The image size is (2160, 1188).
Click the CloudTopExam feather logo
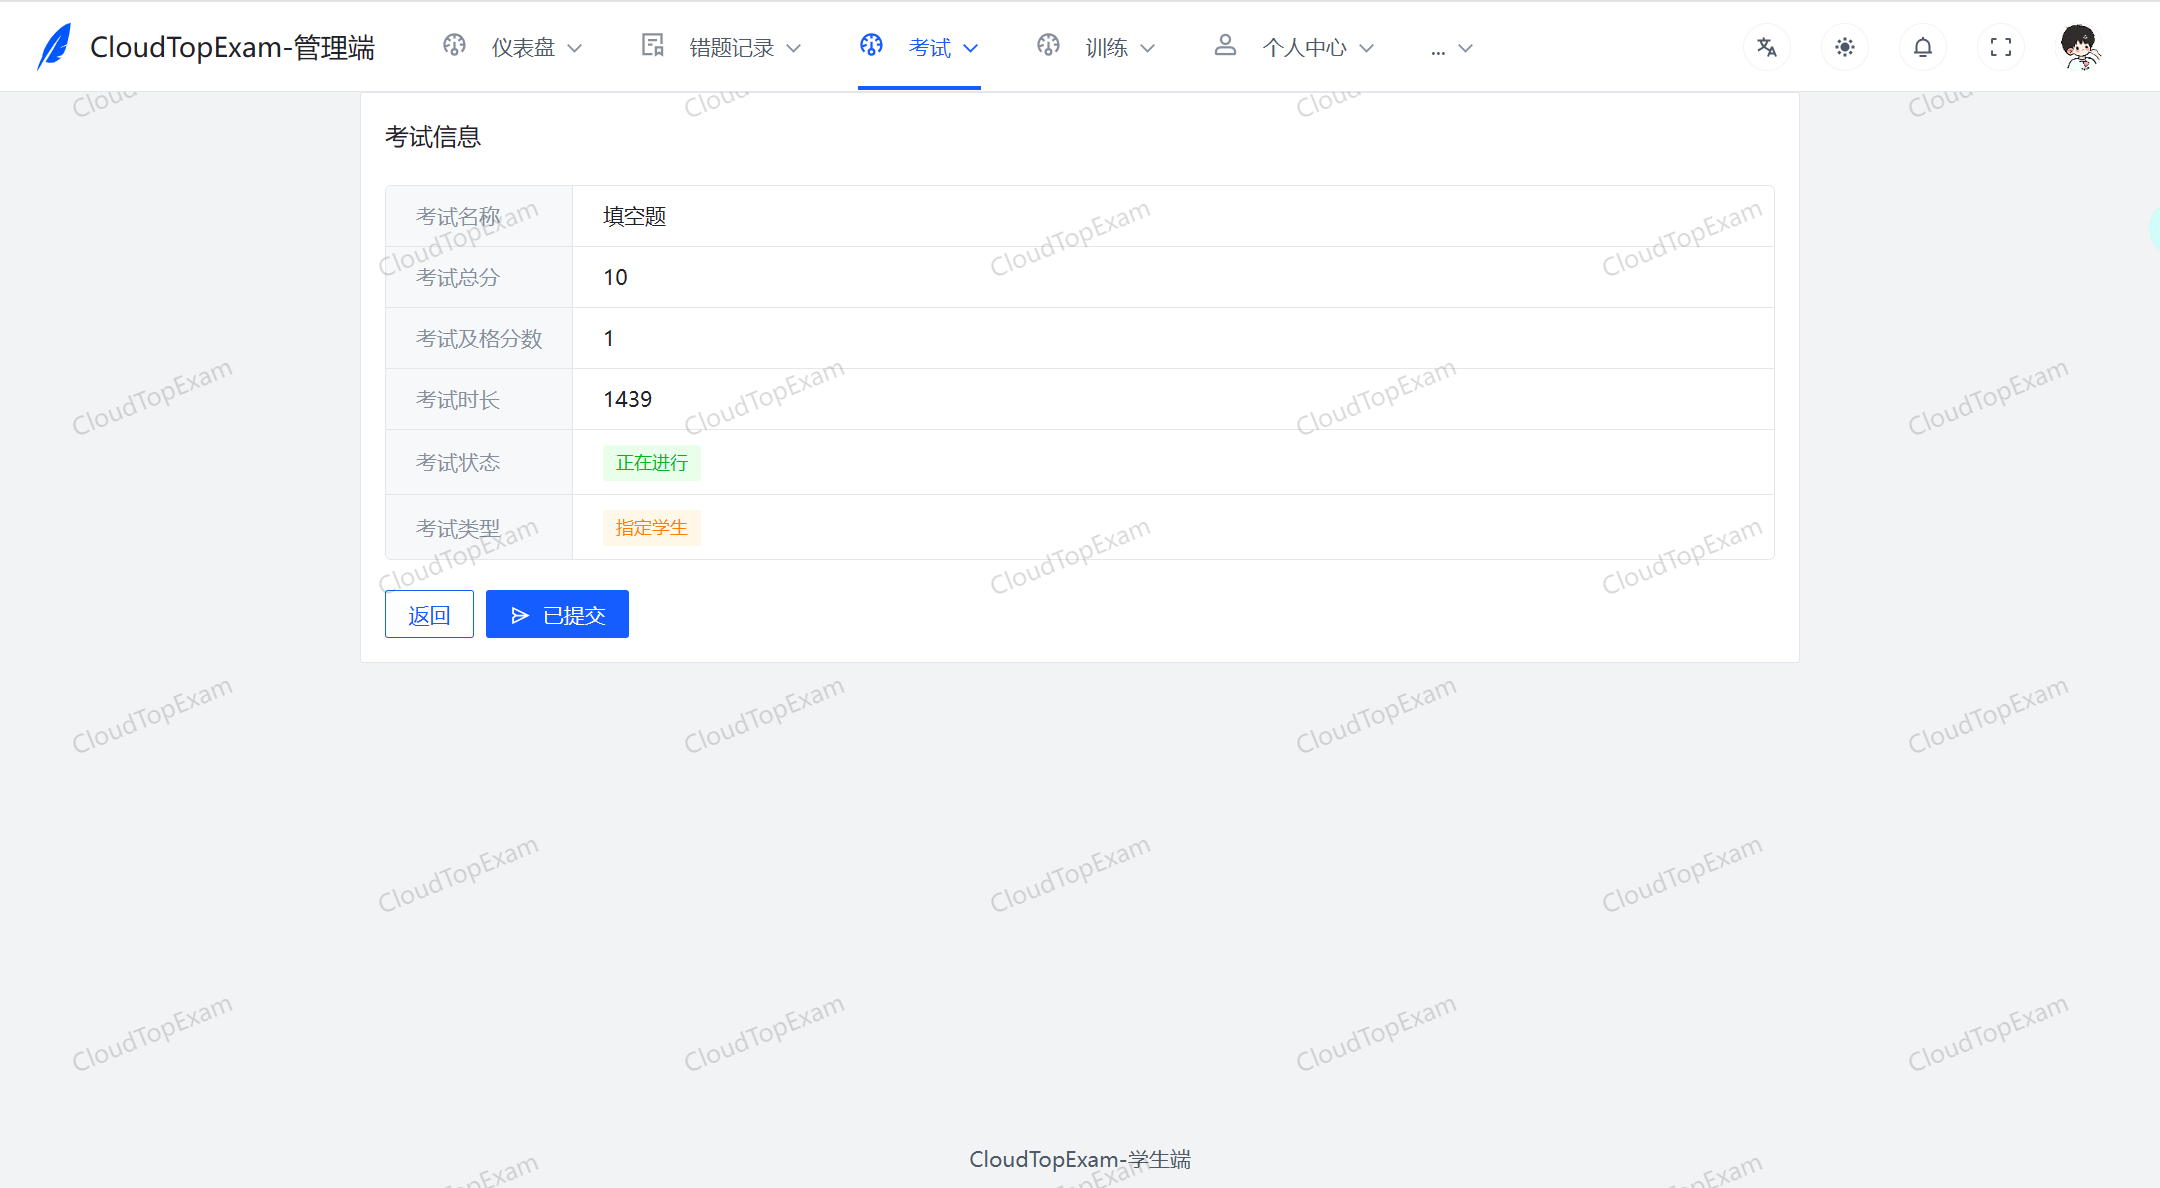[55, 46]
